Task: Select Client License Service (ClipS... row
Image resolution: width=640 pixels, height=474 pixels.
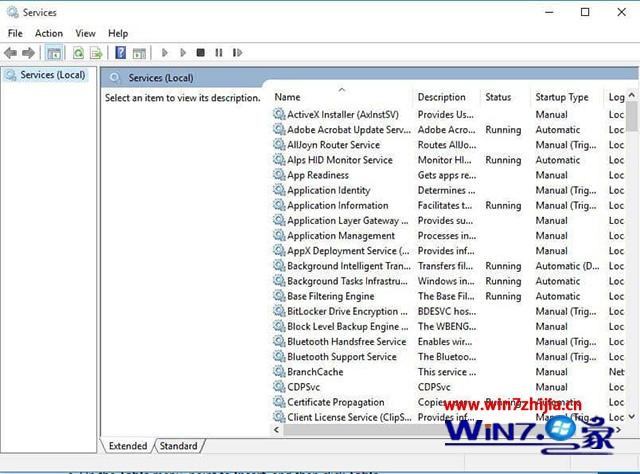Action: 449,417
